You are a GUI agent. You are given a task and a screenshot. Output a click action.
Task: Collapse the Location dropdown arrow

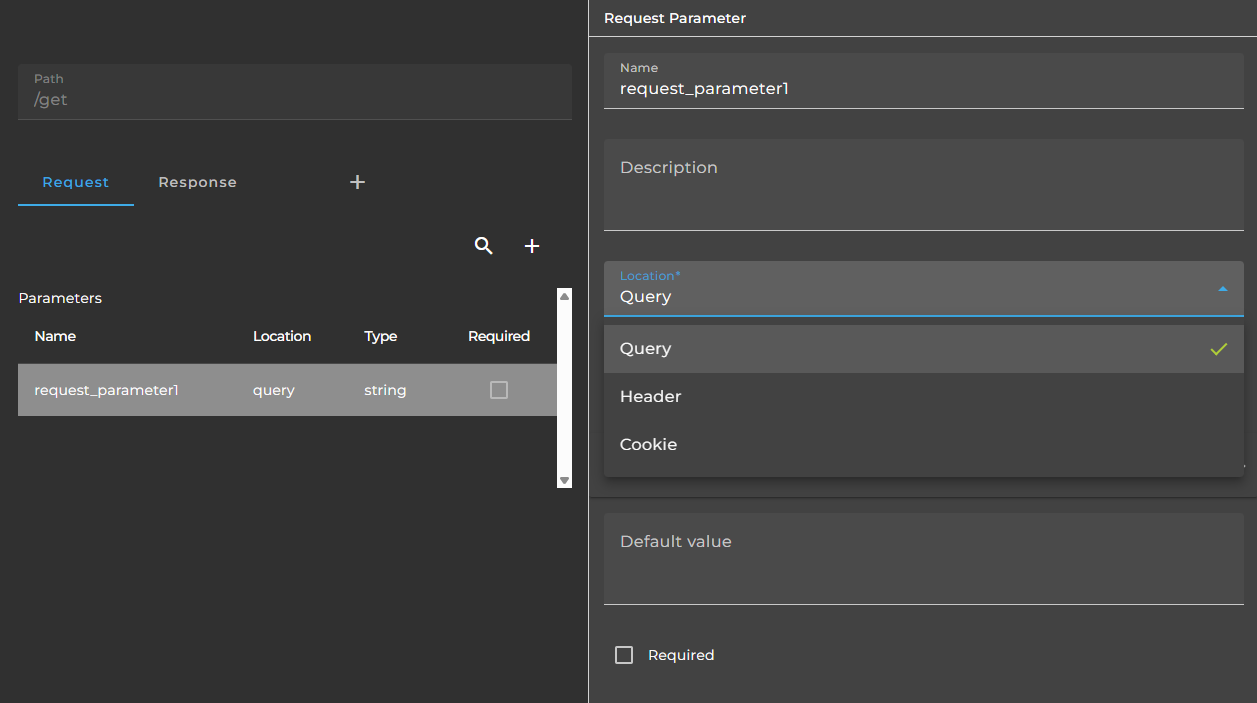click(x=1222, y=289)
